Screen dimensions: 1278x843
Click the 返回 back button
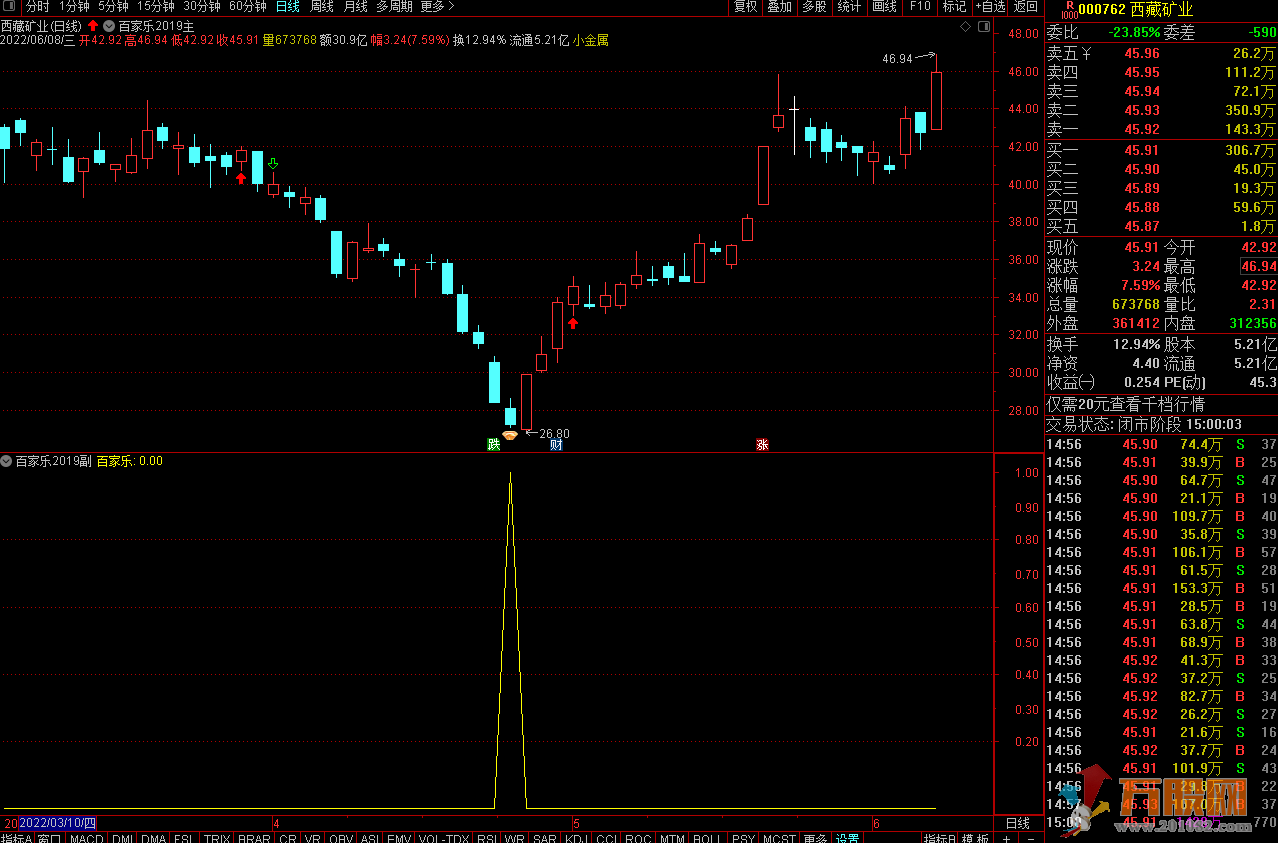pyautogui.click(x=1026, y=7)
